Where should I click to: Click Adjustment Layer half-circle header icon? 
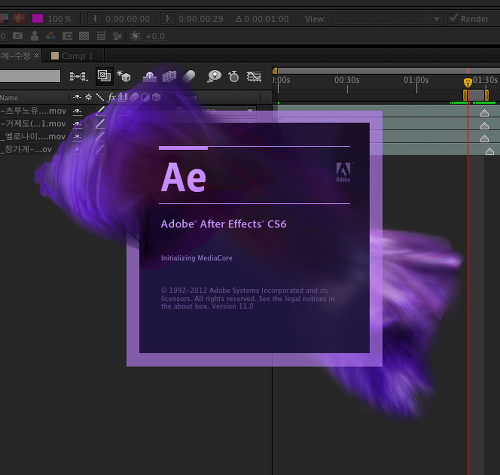click(x=145, y=97)
